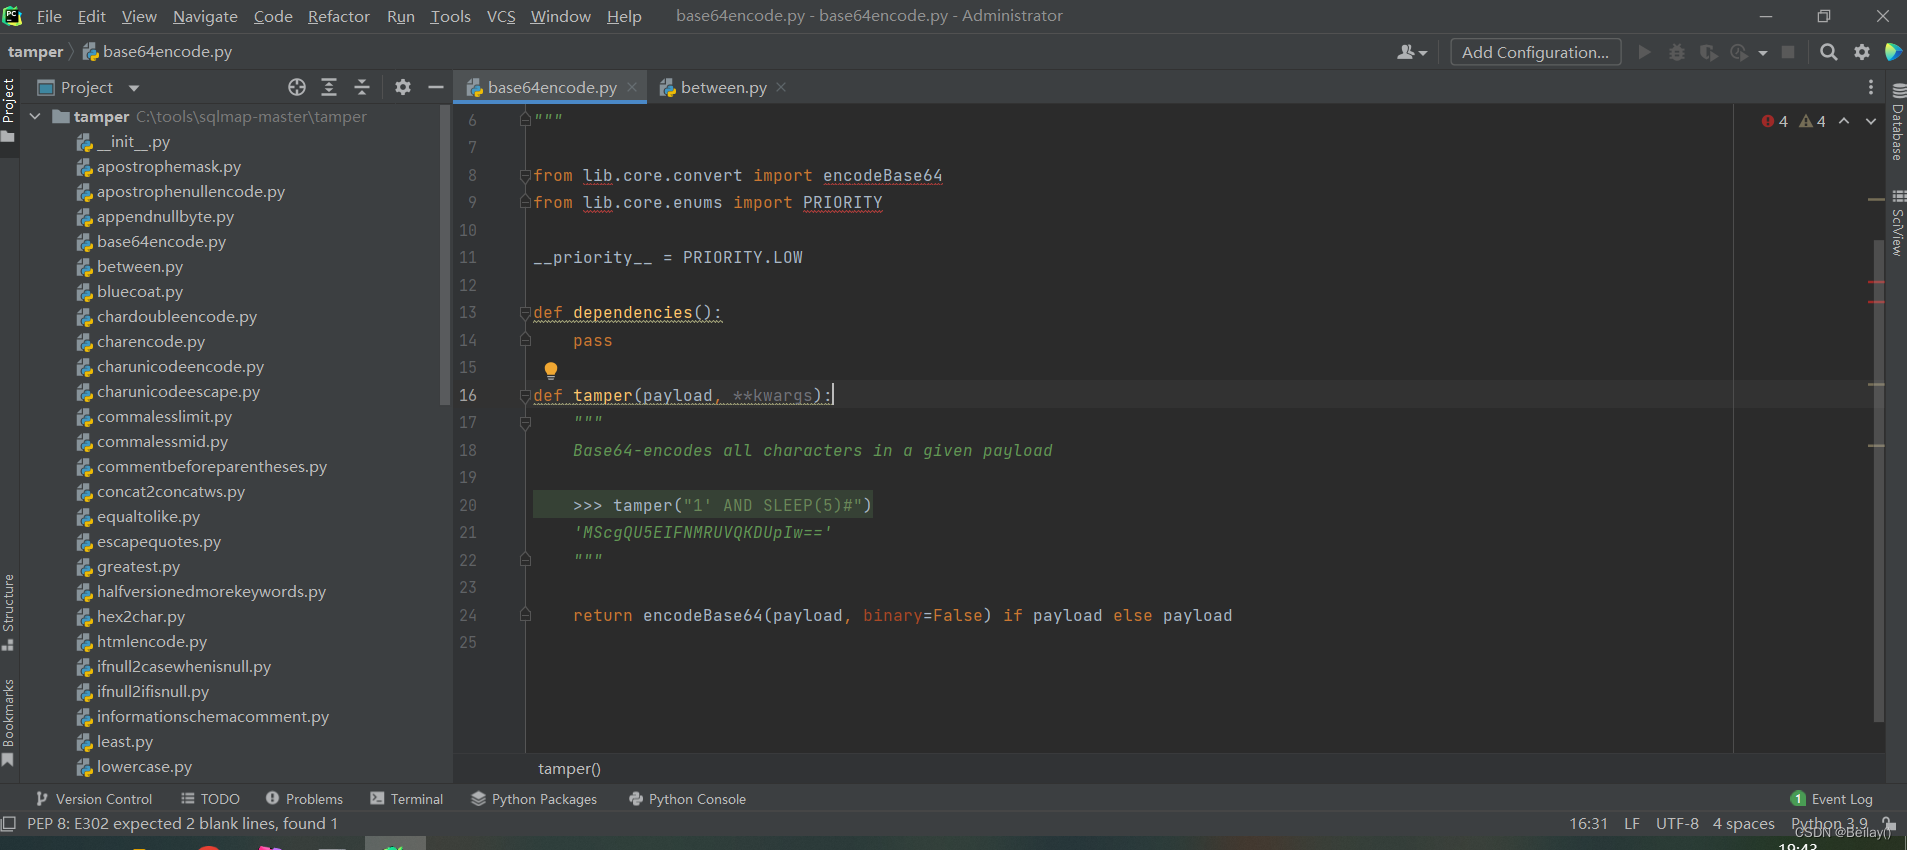Collapse the tamper root folder
The image size is (1907, 850).
pyautogui.click(x=35, y=117)
